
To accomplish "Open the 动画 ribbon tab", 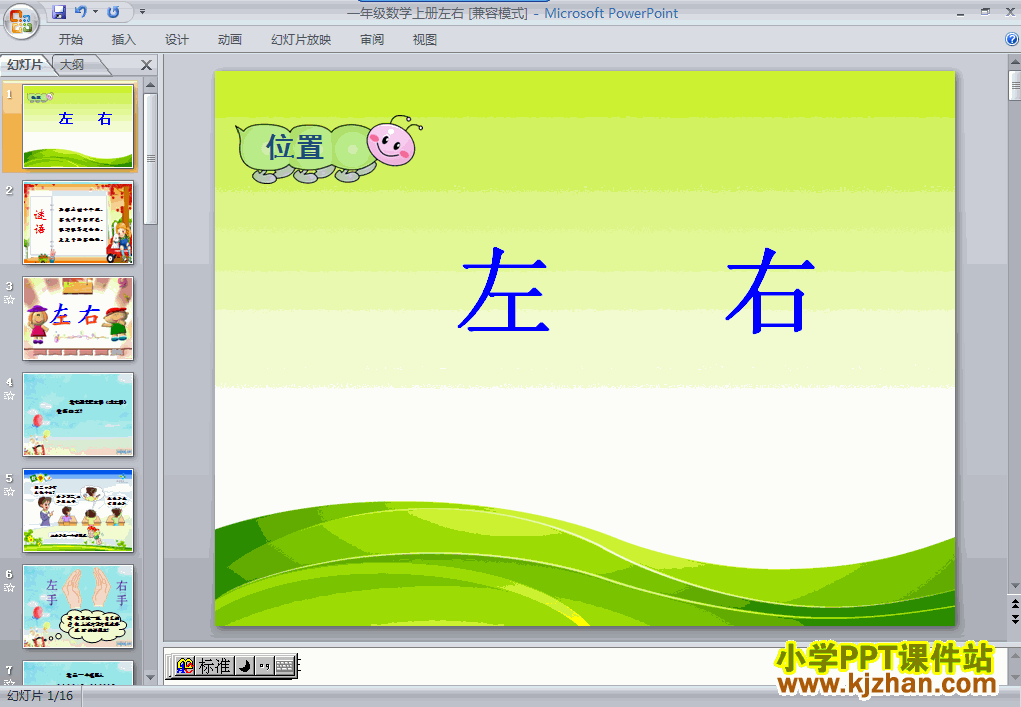I will tap(229, 40).
